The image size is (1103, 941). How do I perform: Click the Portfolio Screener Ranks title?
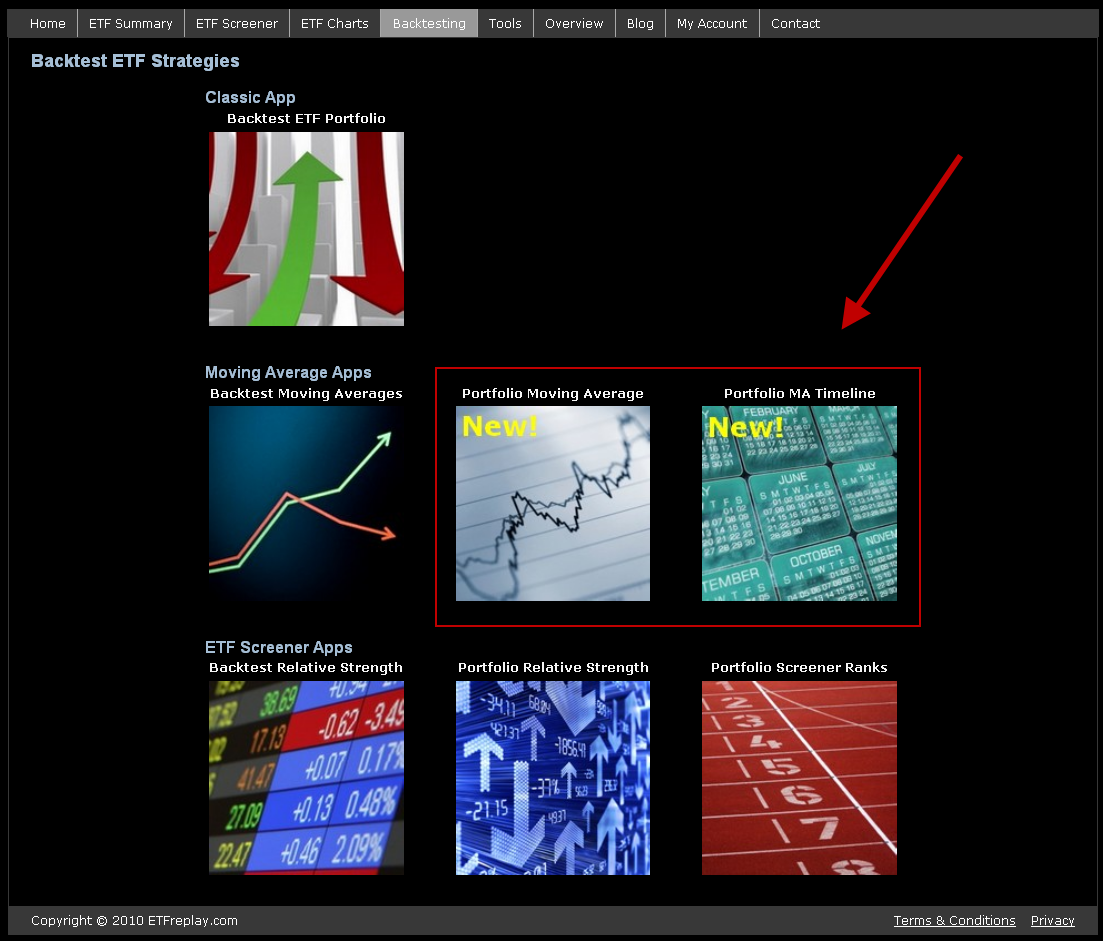click(799, 667)
